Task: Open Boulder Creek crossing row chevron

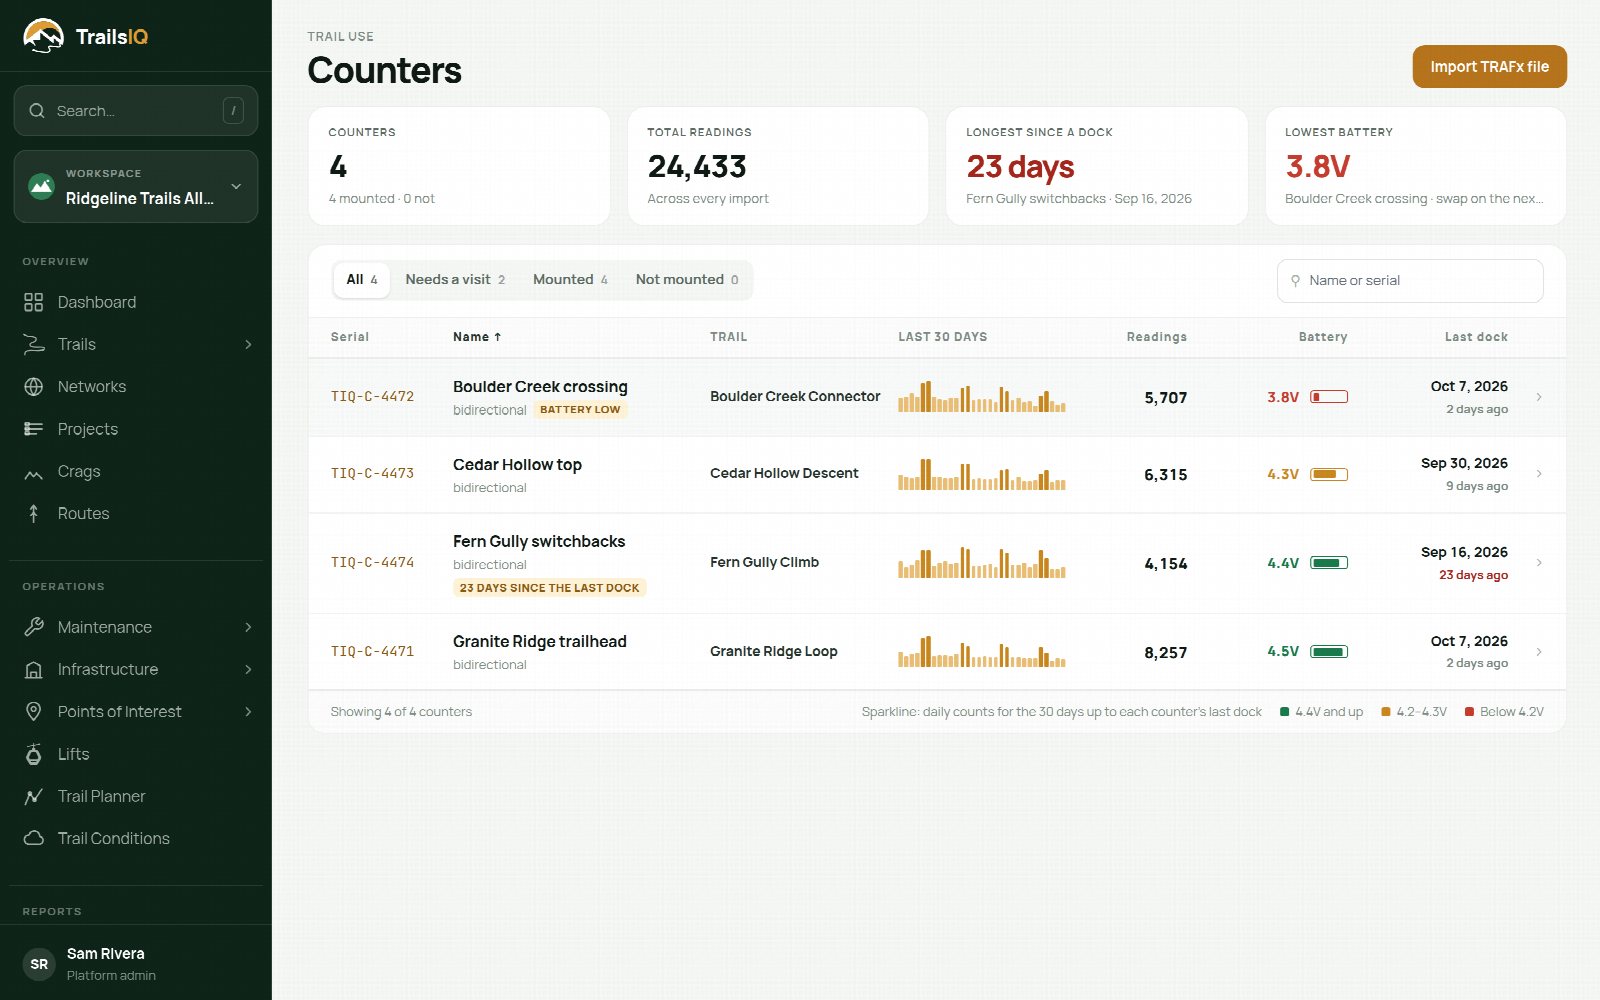Action: 1539,397
